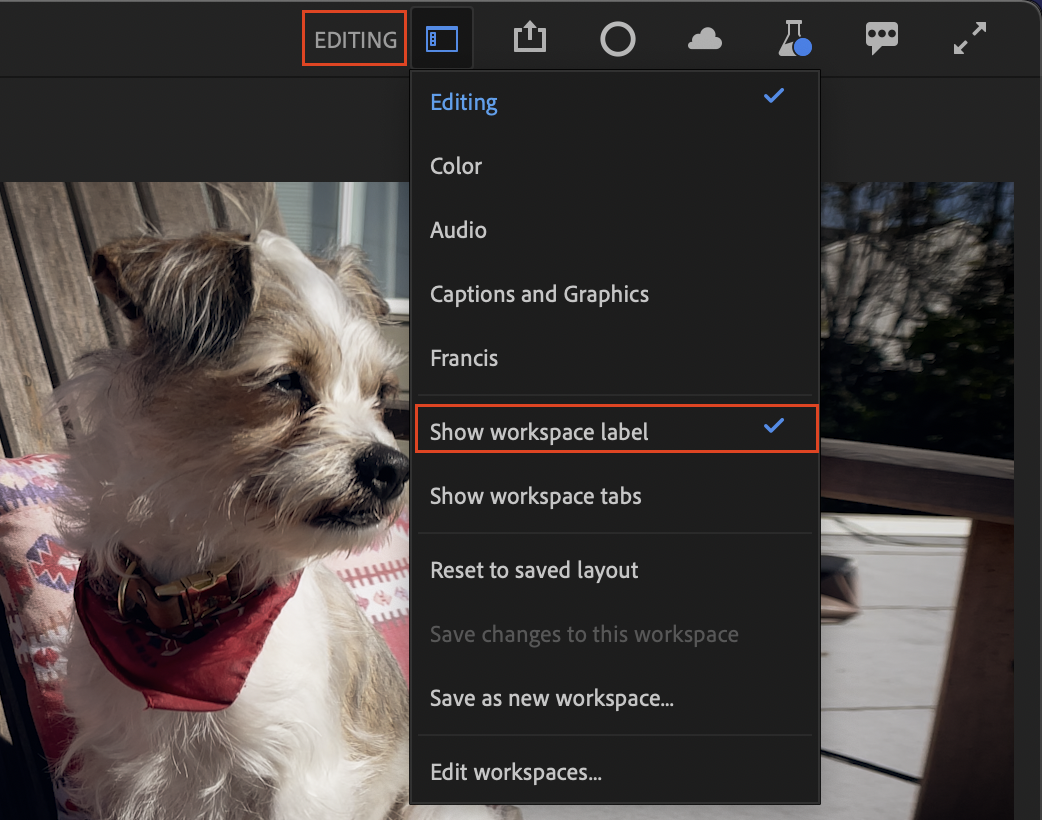Viewport: 1042px width, 820px height.
Task: Switch to the Francis custom workspace
Action: (x=464, y=358)
